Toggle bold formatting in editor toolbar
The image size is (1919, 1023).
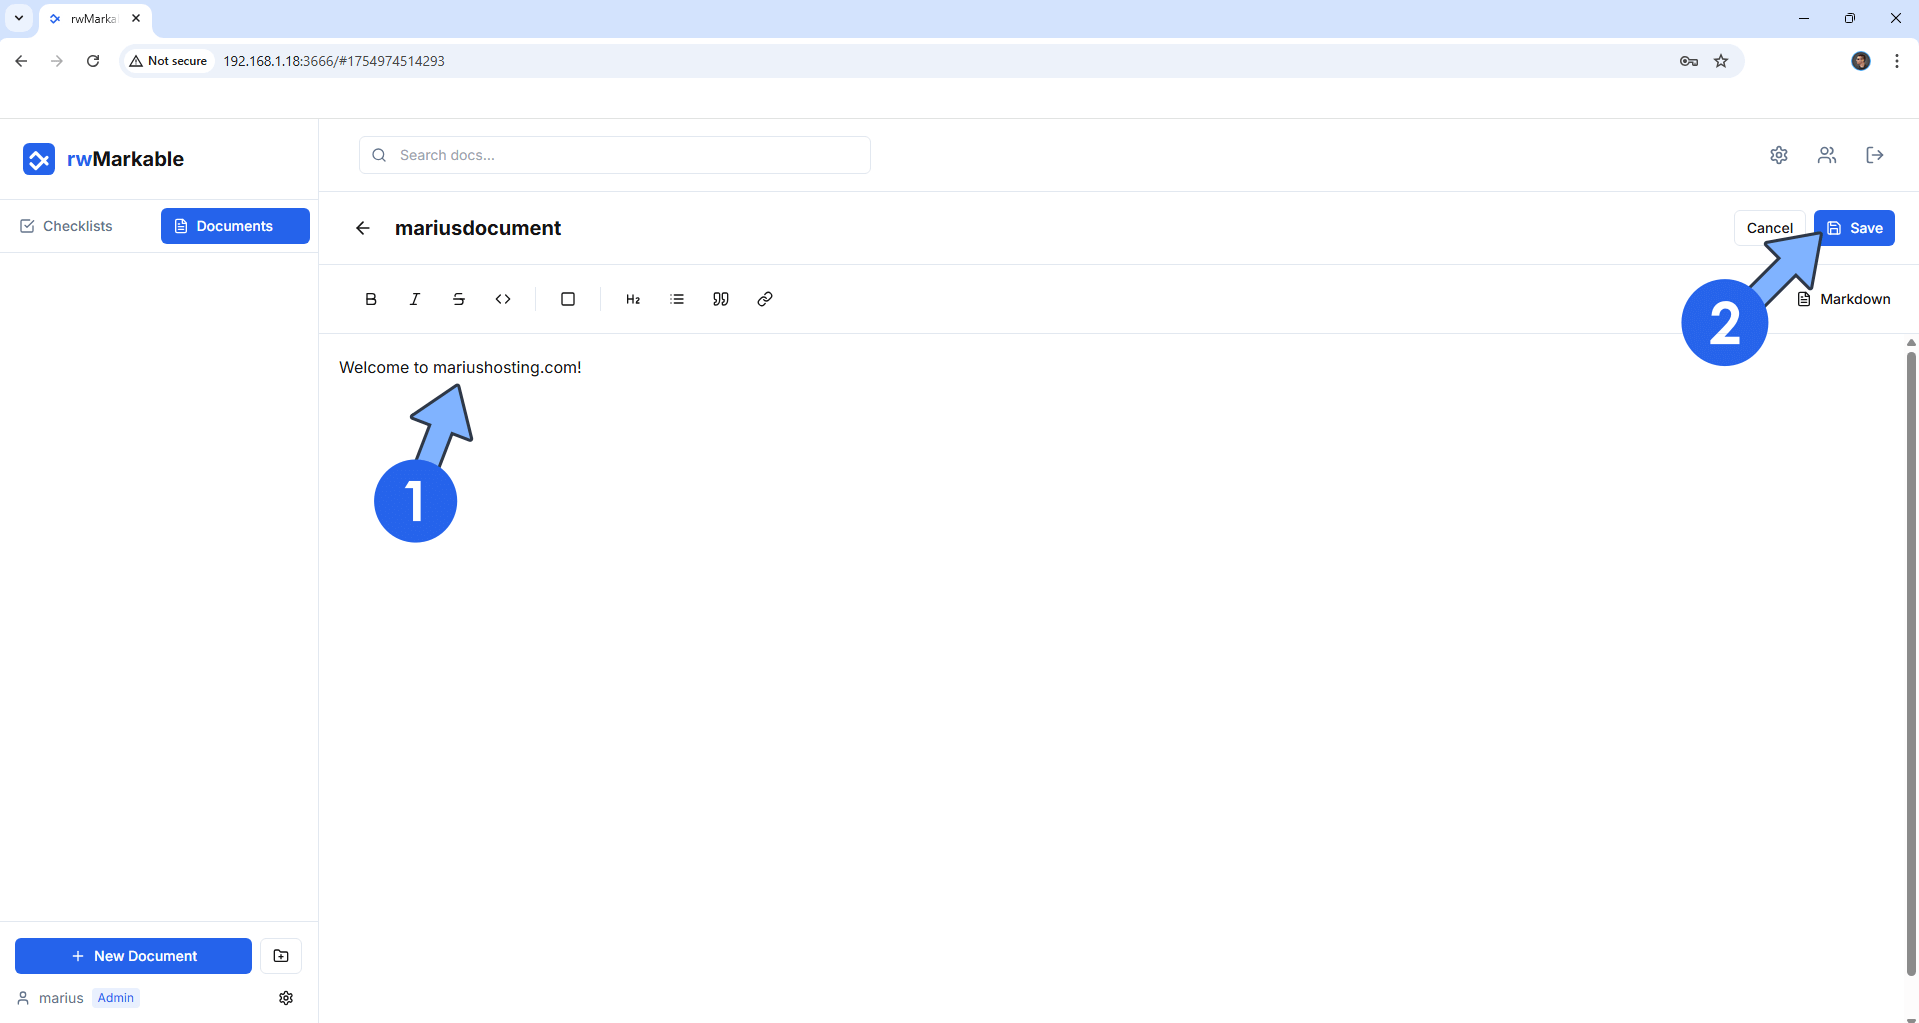click(371, 299)
